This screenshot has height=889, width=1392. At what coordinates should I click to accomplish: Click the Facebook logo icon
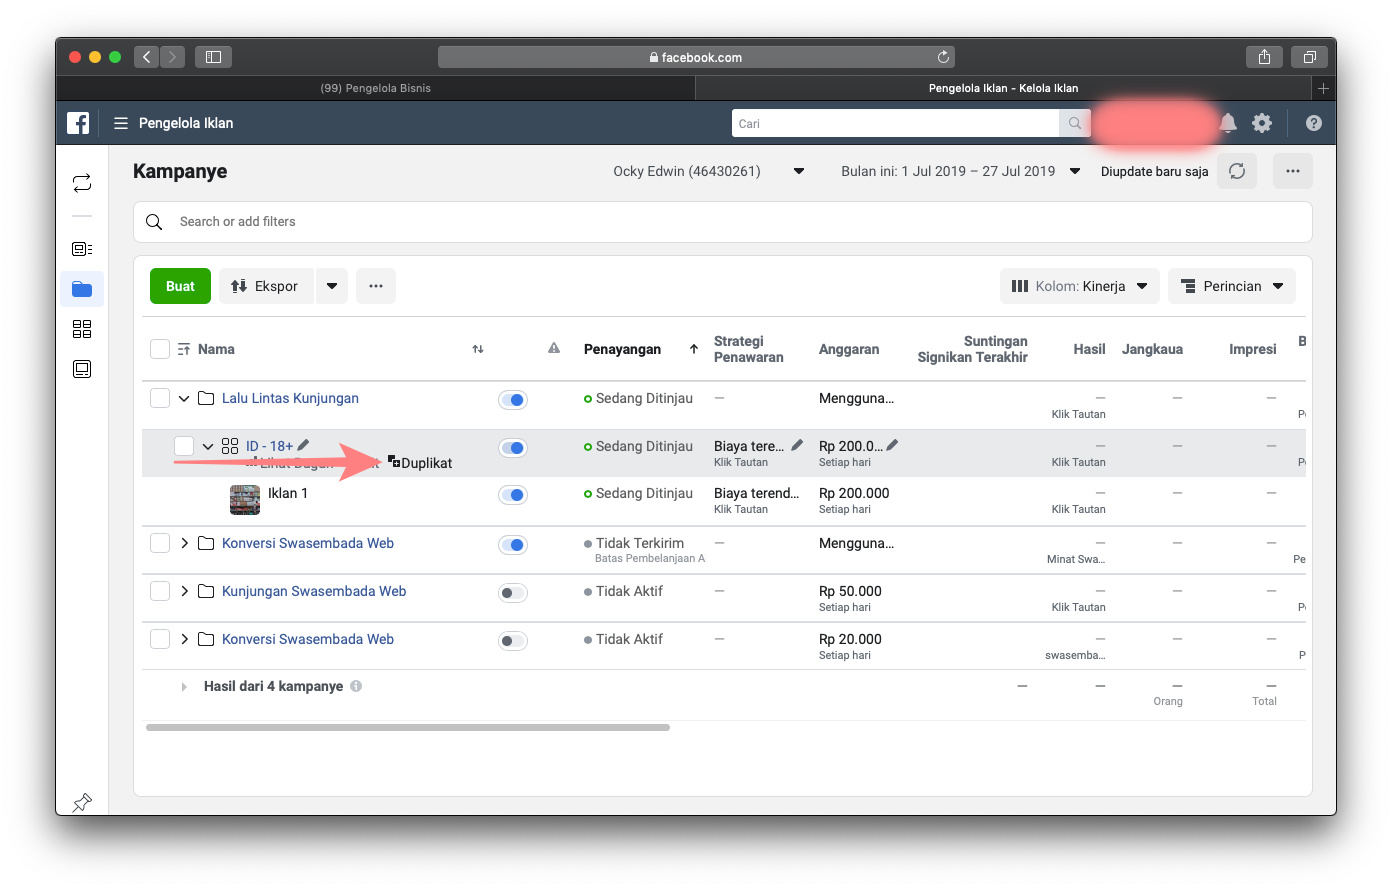(78, 123)
